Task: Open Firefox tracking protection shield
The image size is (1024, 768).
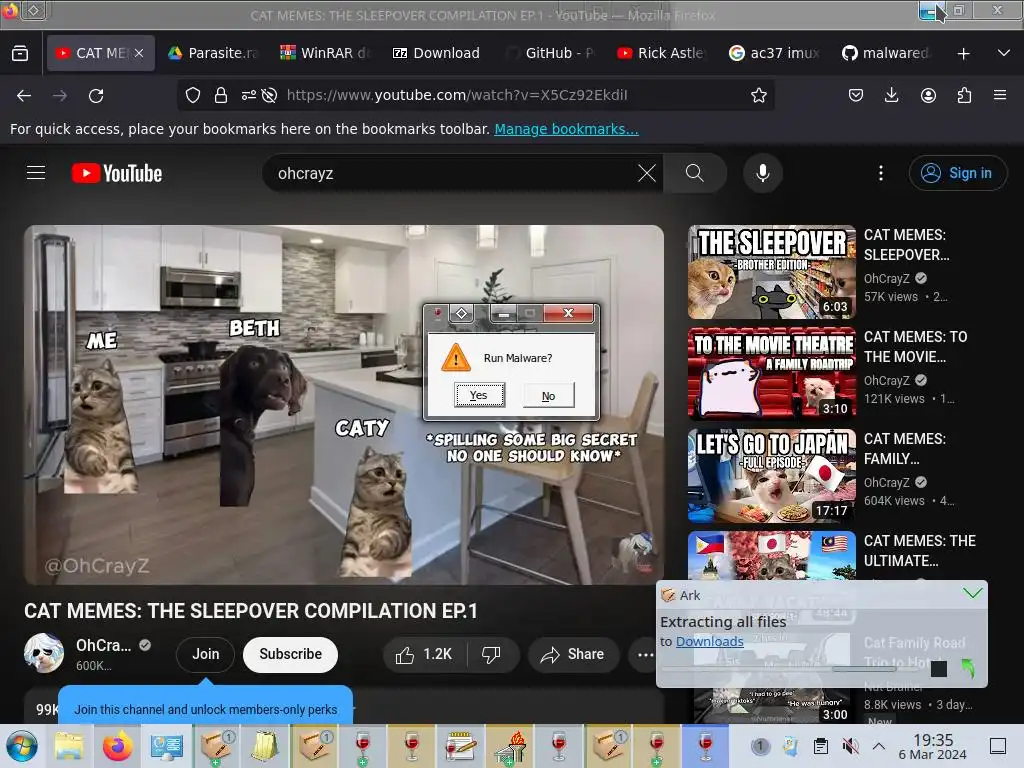Action: 193,95
